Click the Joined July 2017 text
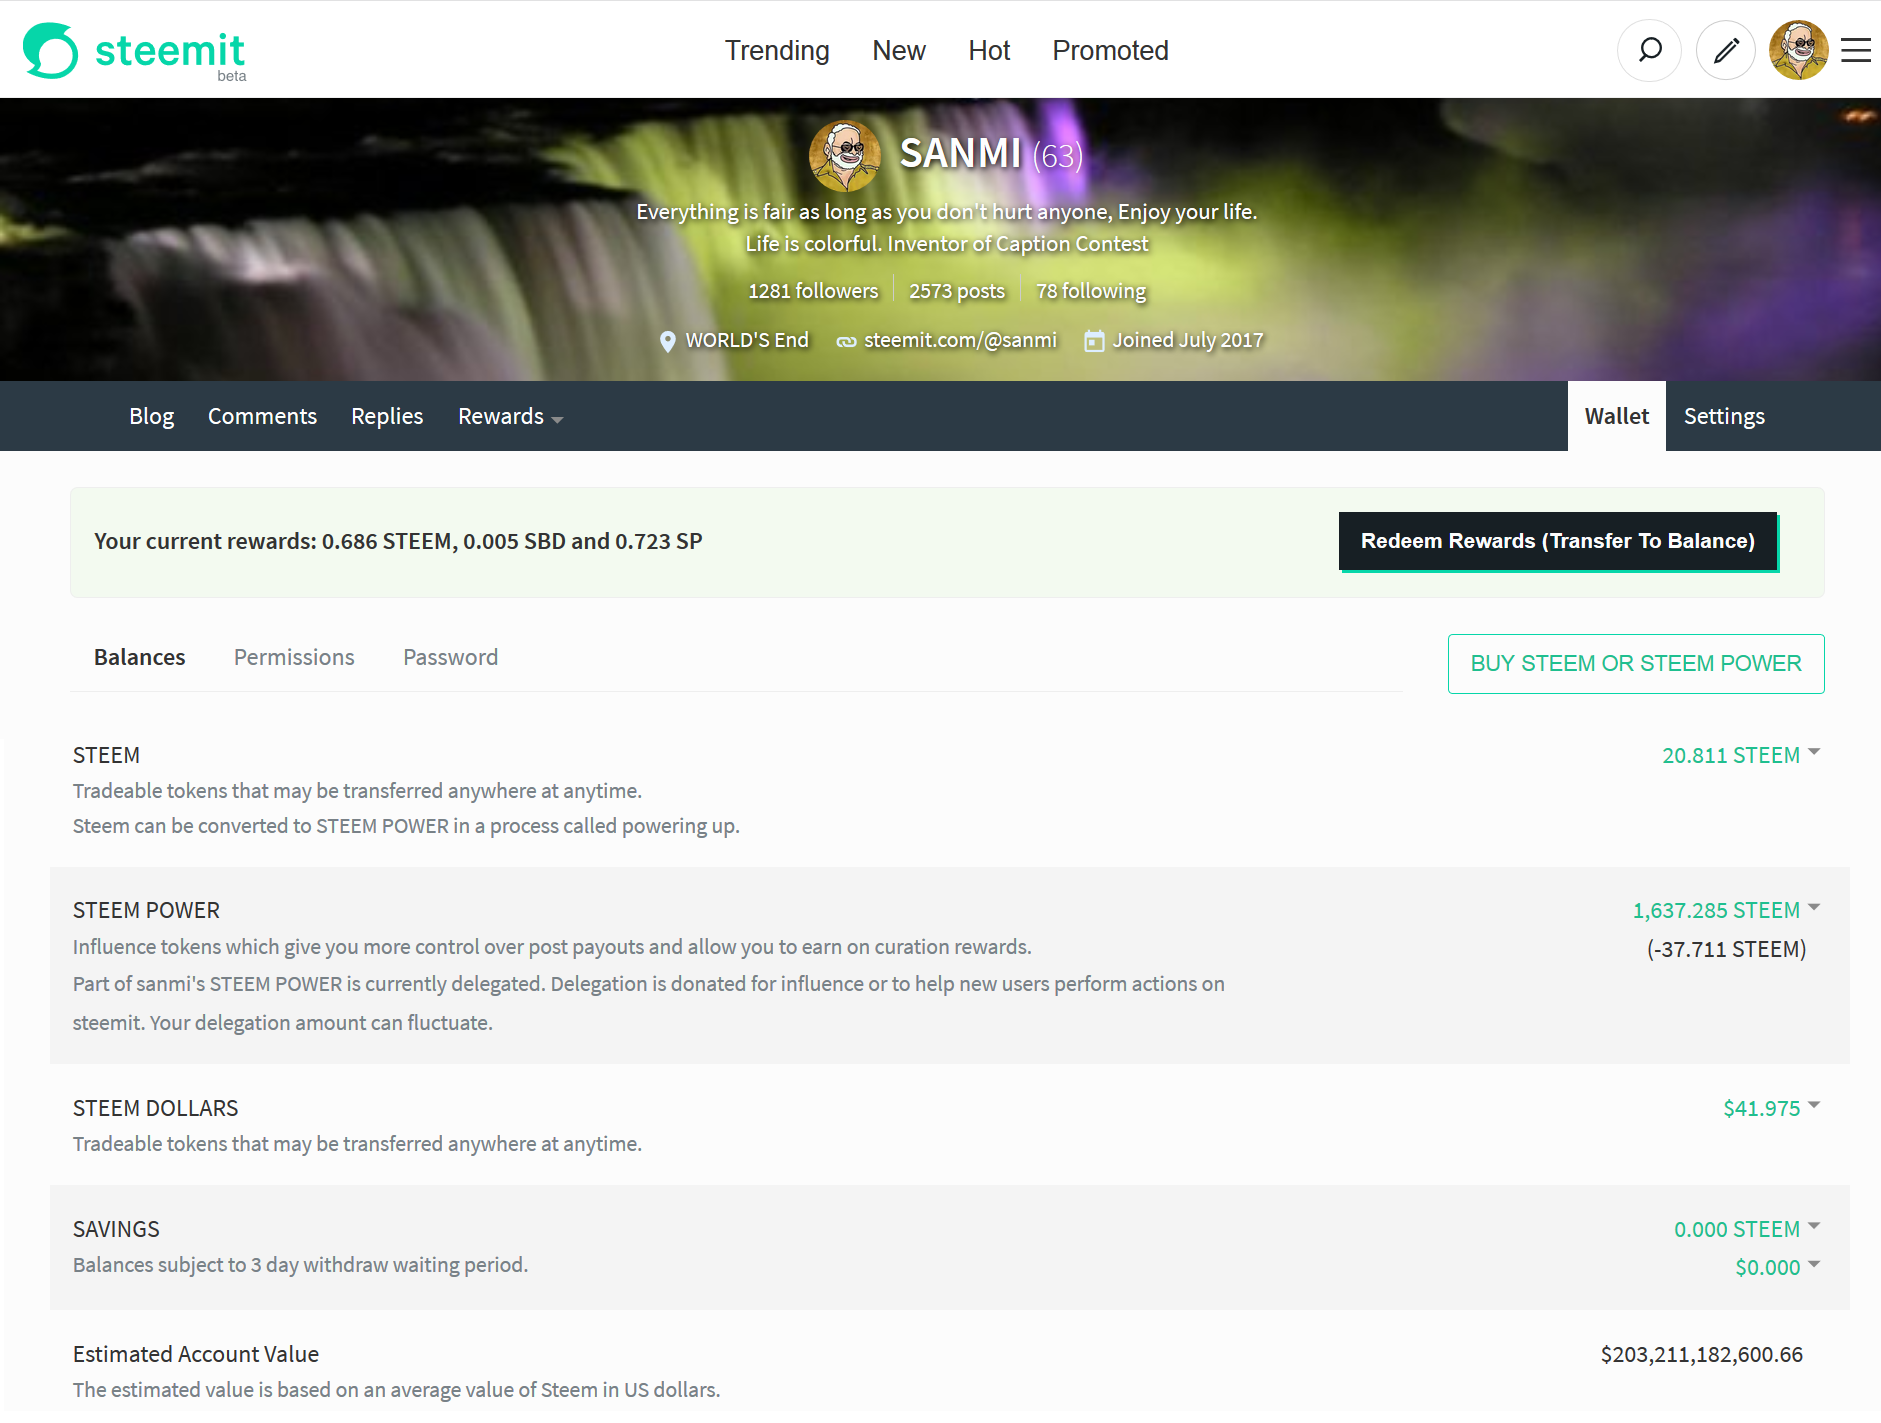1881x1423 pixels. pos(1188,340)
